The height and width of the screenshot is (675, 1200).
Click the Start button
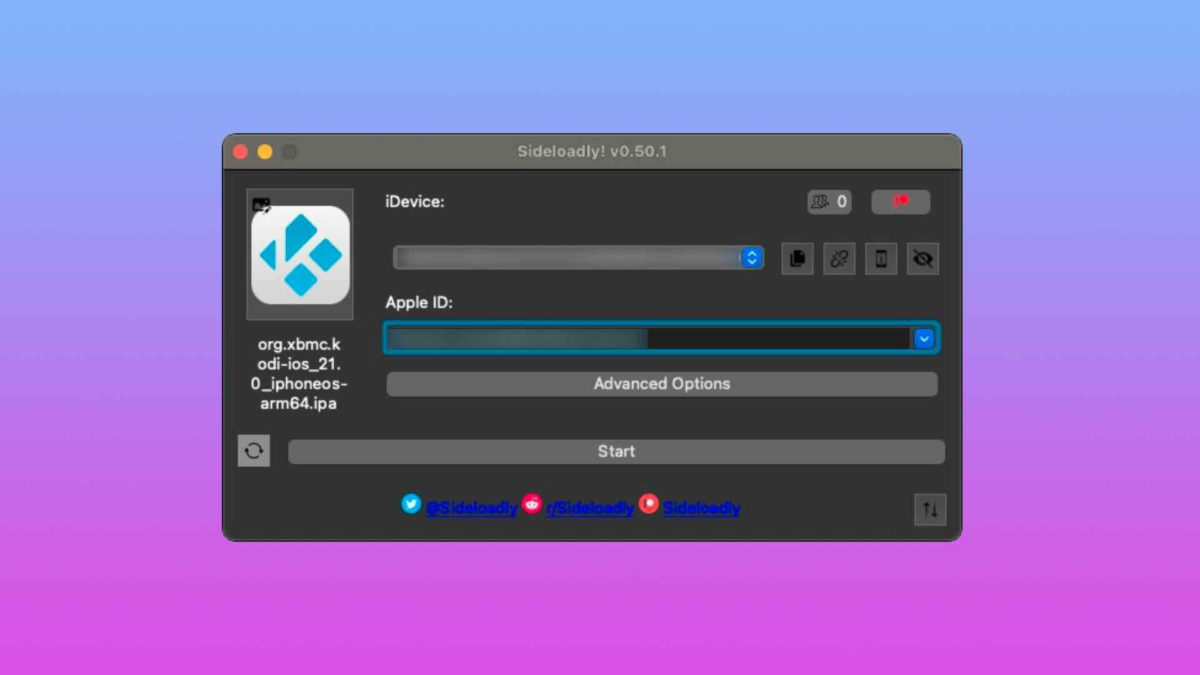(x=616, y=452)
